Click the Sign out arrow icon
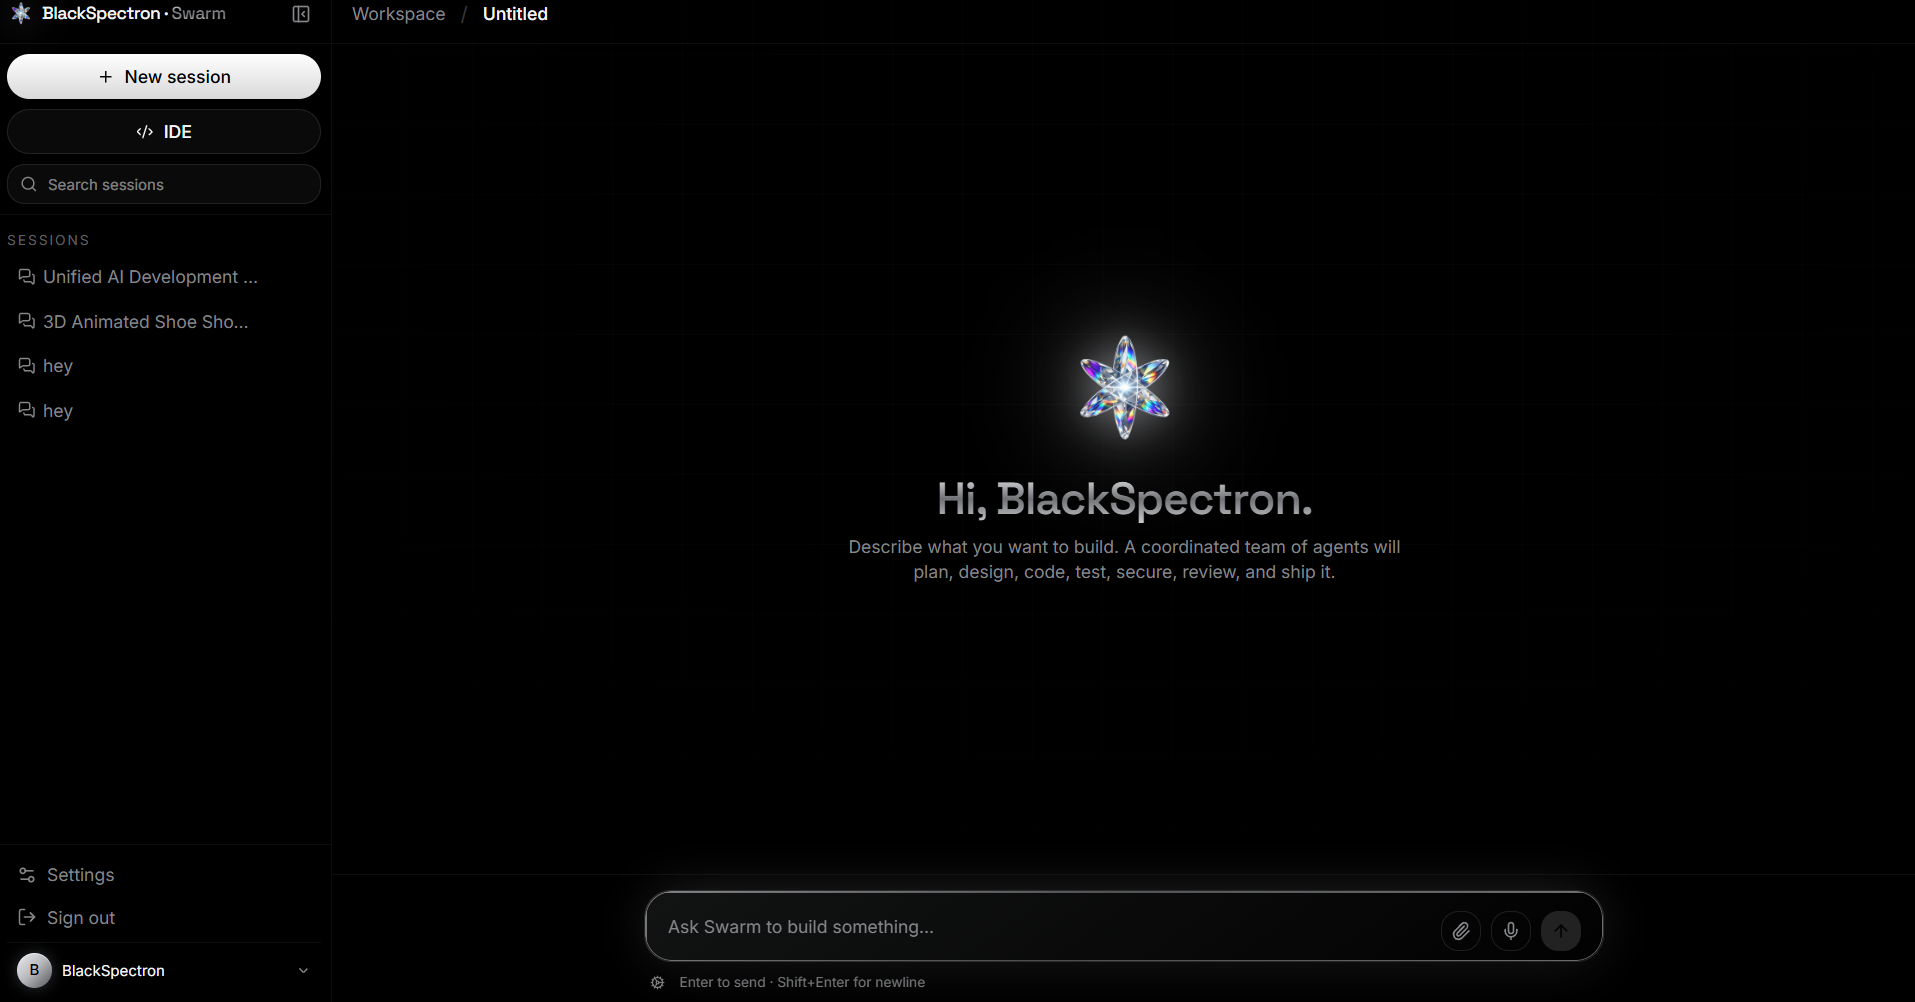The height and width of the screenshot is (1002, 1915). click(x=27, y=918)
